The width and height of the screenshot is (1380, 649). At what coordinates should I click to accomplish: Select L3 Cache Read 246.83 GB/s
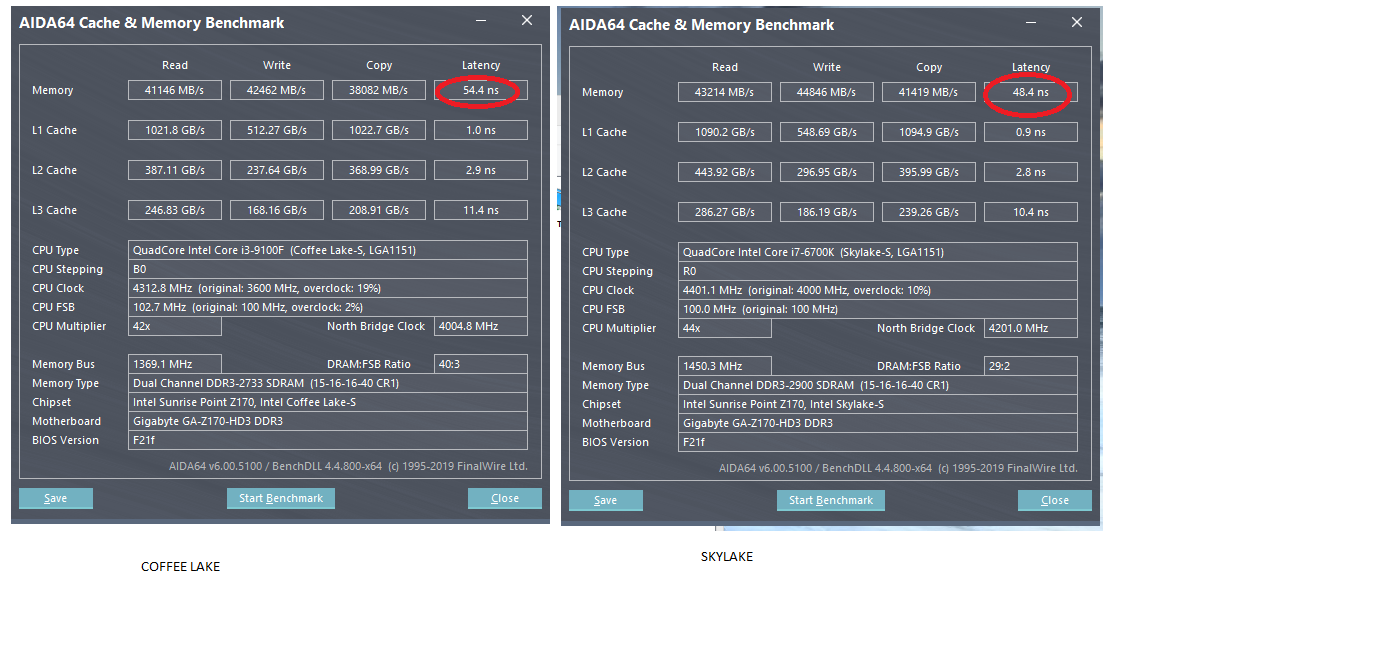click(x=175, y=210)
